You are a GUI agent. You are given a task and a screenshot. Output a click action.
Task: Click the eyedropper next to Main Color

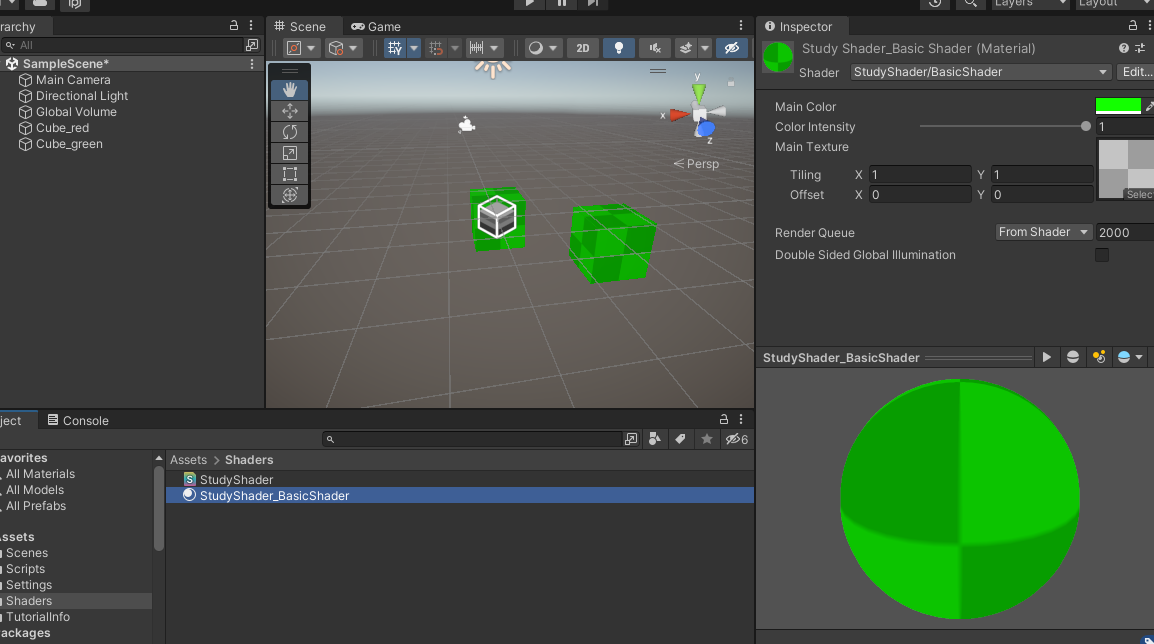pos(1149,106)
